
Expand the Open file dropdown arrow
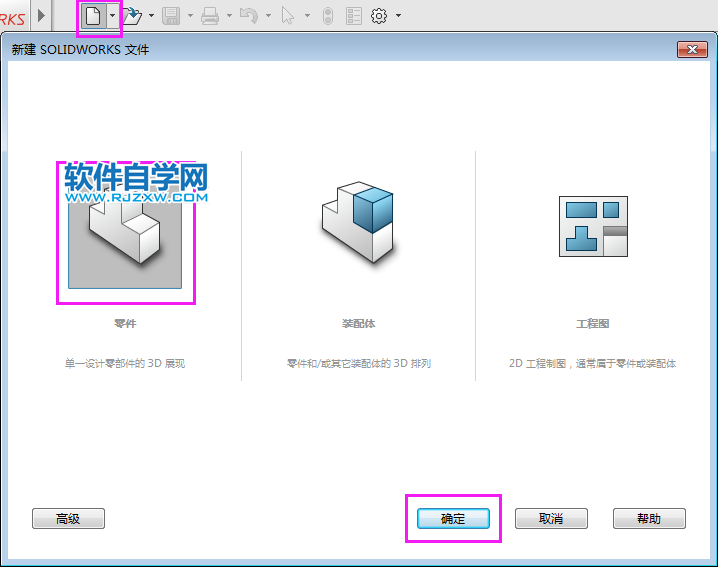(x=151, y=16)
